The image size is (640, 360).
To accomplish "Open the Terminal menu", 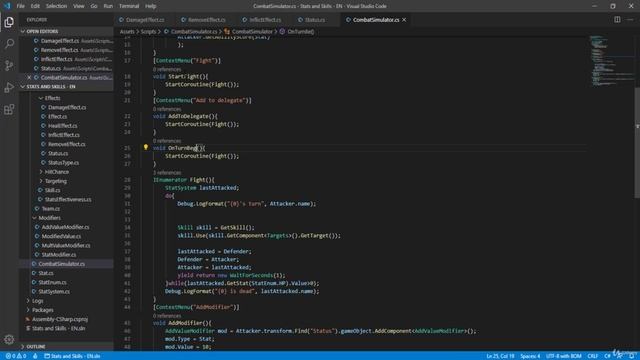I will (129, 6).
